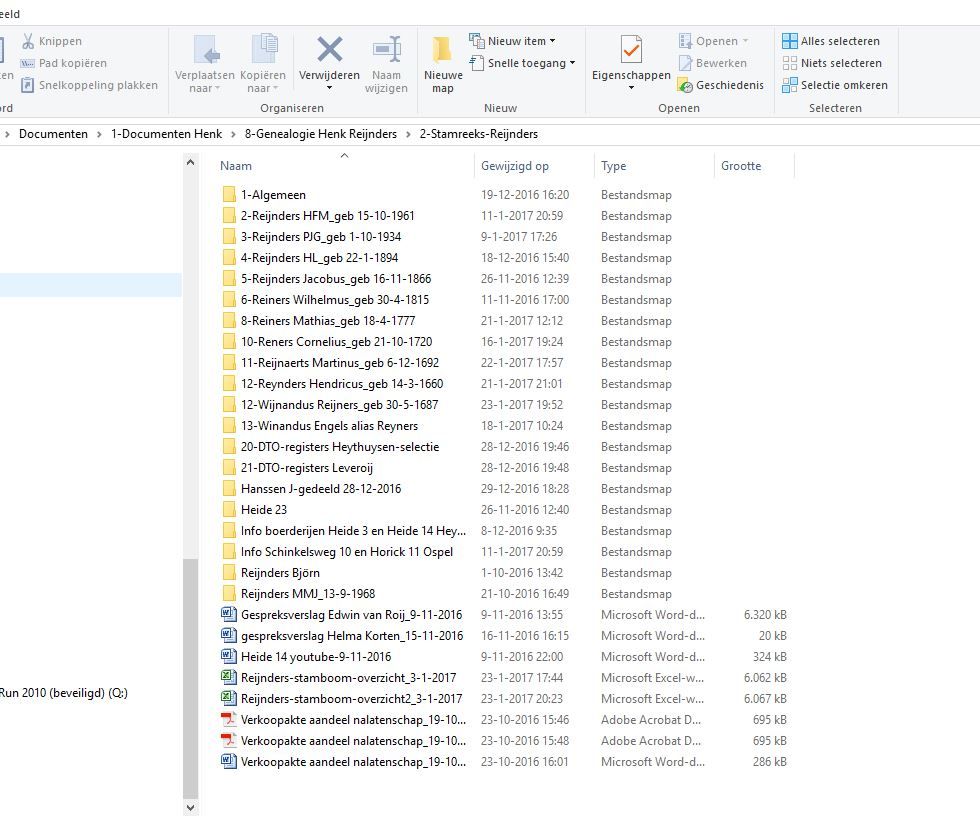Image resolution: width=980 pixels, height=824 pixels.
Task: Select Excel icon of Reijnders-stamboom-overzicht2_3-1-2017
Action: [x=229, y=698]
